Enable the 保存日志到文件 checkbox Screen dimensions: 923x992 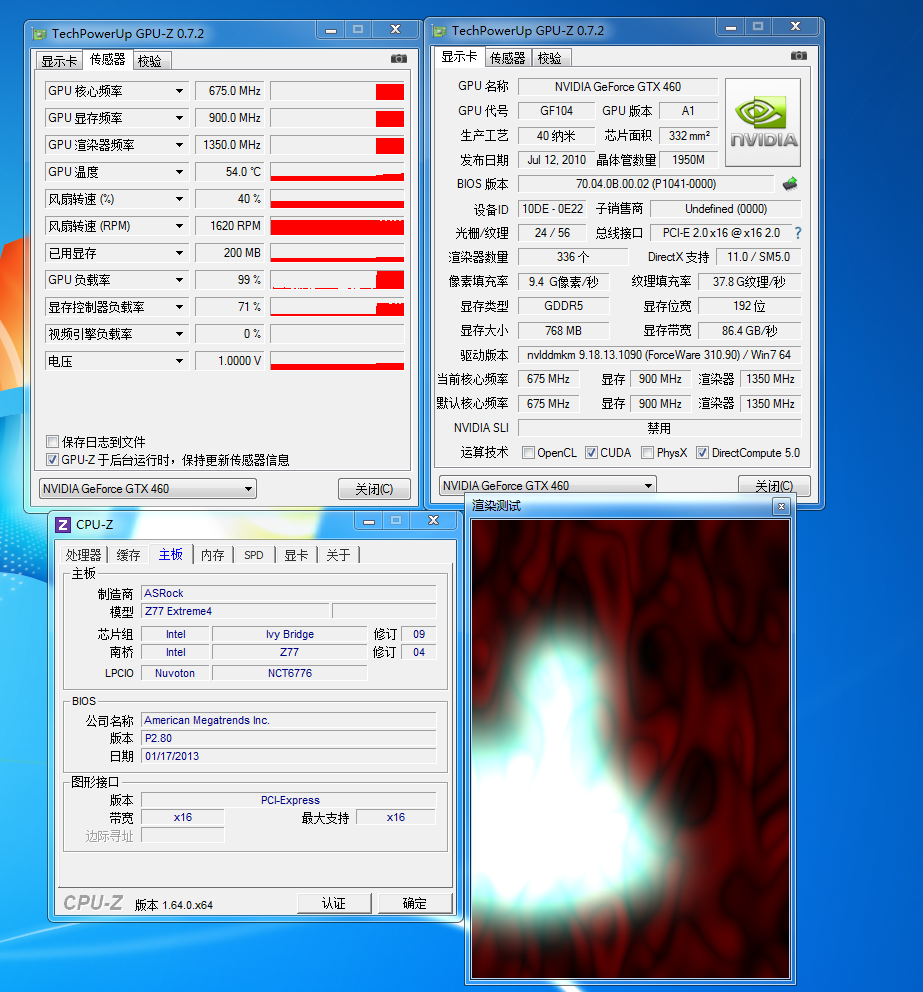point(53,442)
